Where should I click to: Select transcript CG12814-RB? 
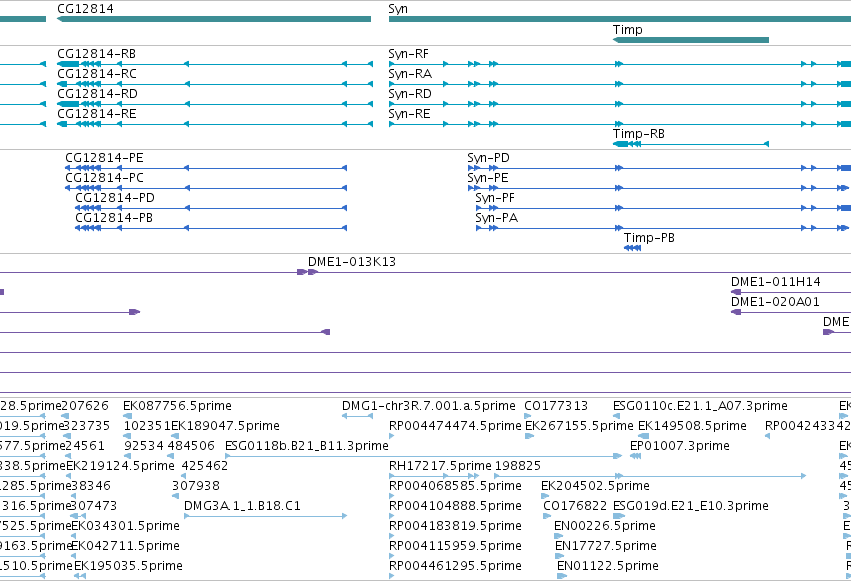point(97,54)
